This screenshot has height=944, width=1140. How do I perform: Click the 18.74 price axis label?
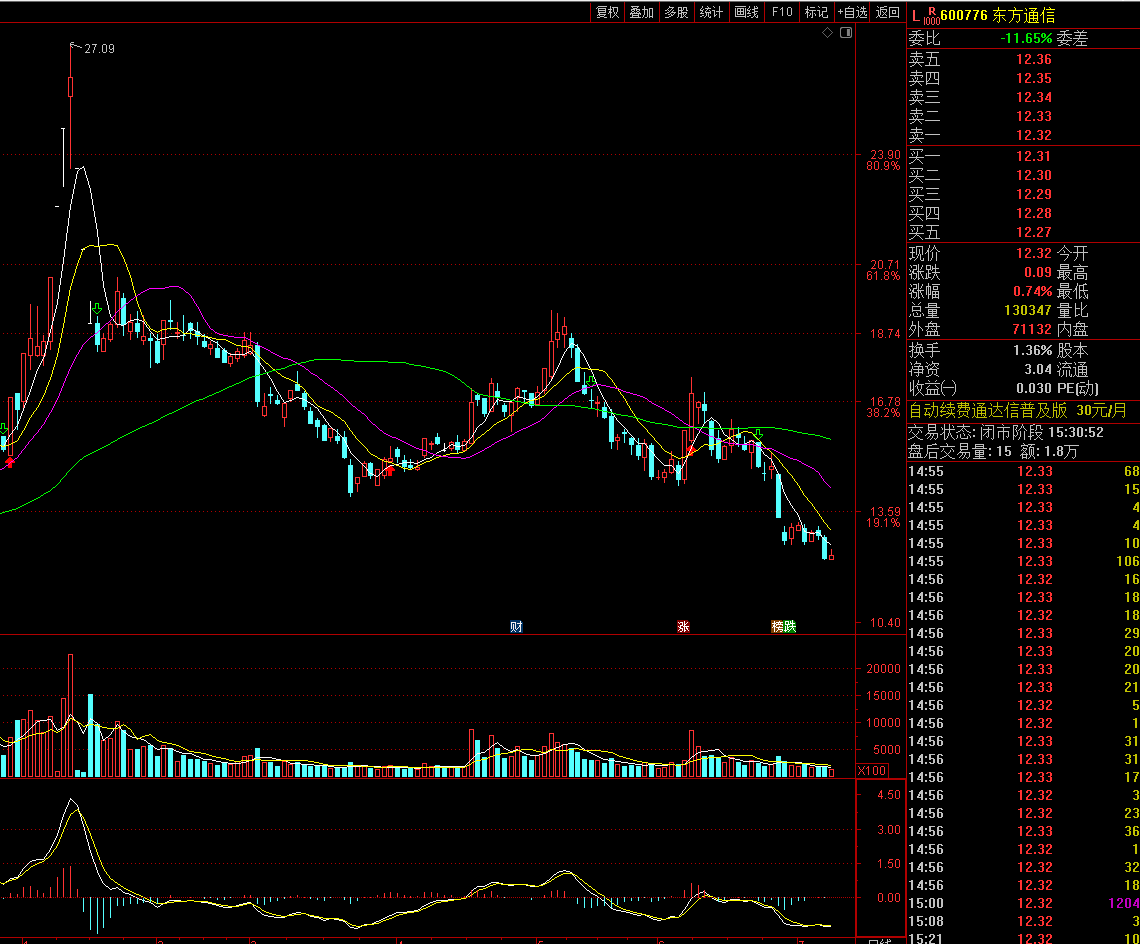pyautogui.click(x=885, y=334)
